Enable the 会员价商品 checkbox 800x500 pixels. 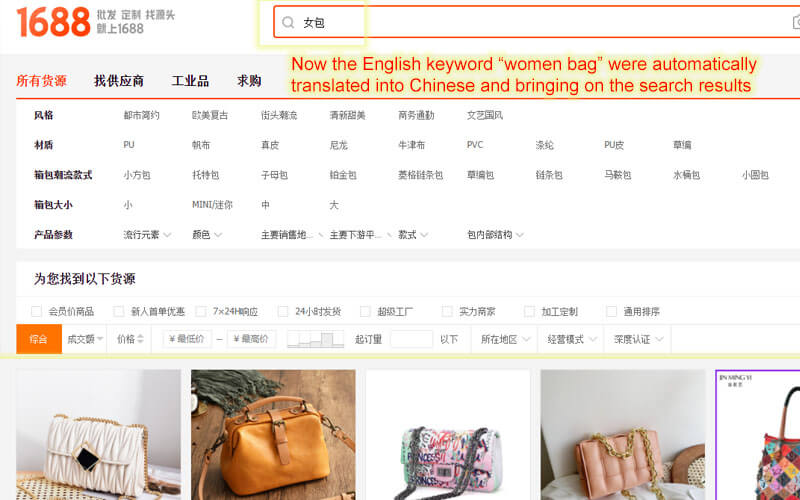pyautogui.click(x=36, y=311)
